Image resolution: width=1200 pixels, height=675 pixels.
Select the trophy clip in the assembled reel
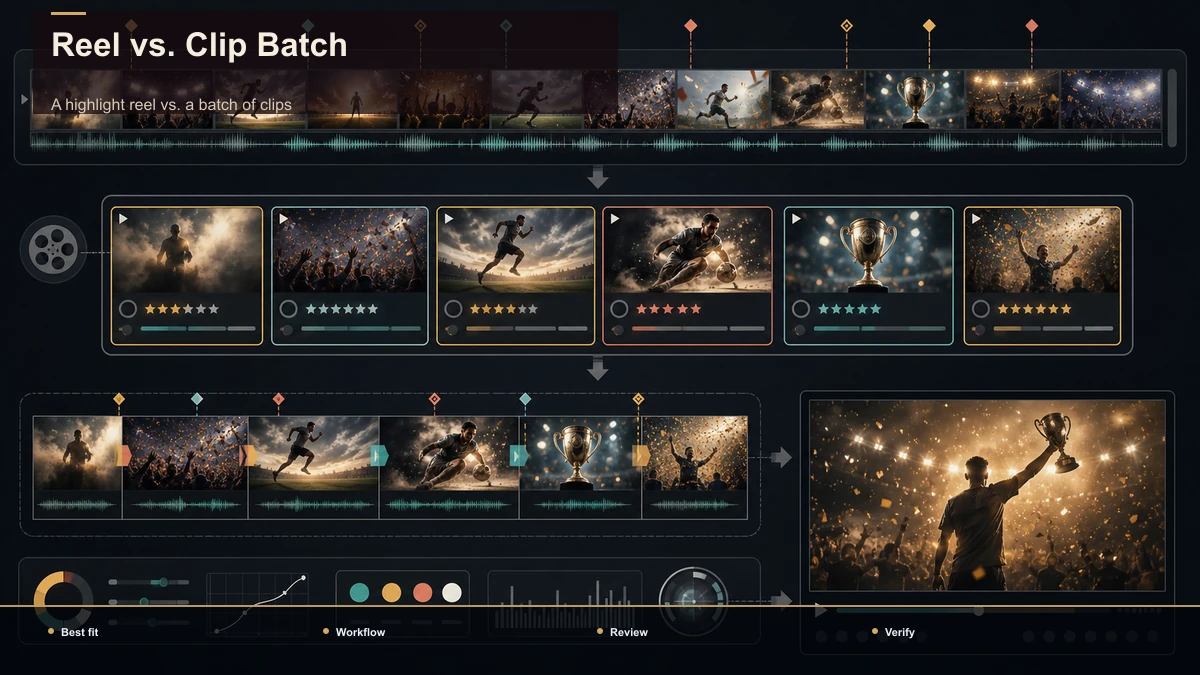click(x=580, y=467)
